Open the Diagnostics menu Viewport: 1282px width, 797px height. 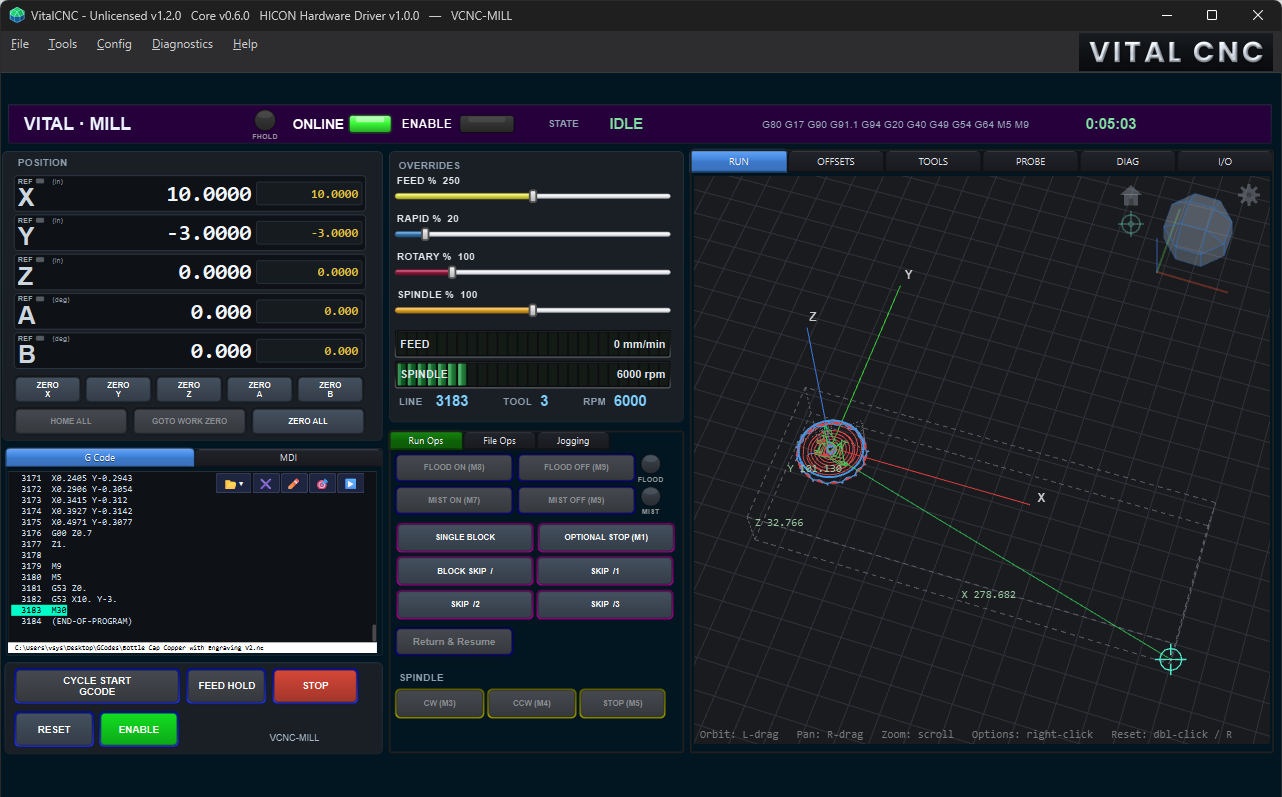(182, 44)
